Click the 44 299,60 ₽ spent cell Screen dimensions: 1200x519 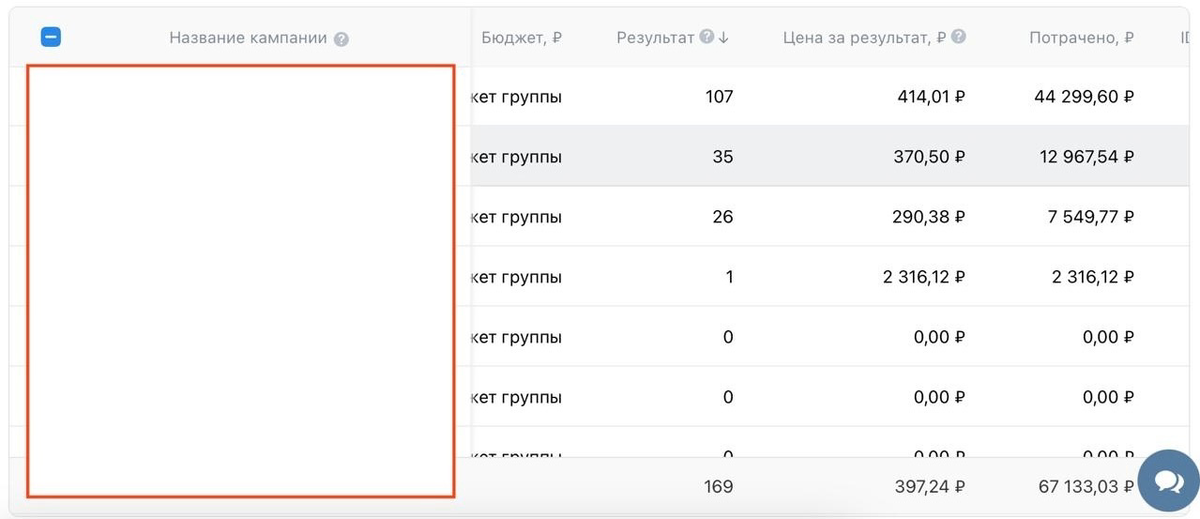[1084, 97]
